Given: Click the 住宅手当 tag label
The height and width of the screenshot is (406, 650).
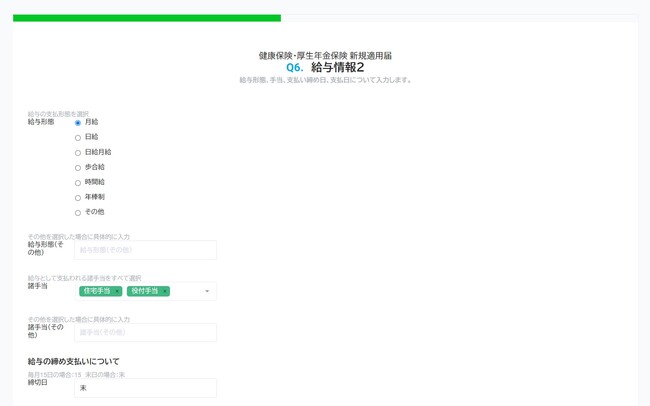Looking at the screenshot, I should (97, 291).
